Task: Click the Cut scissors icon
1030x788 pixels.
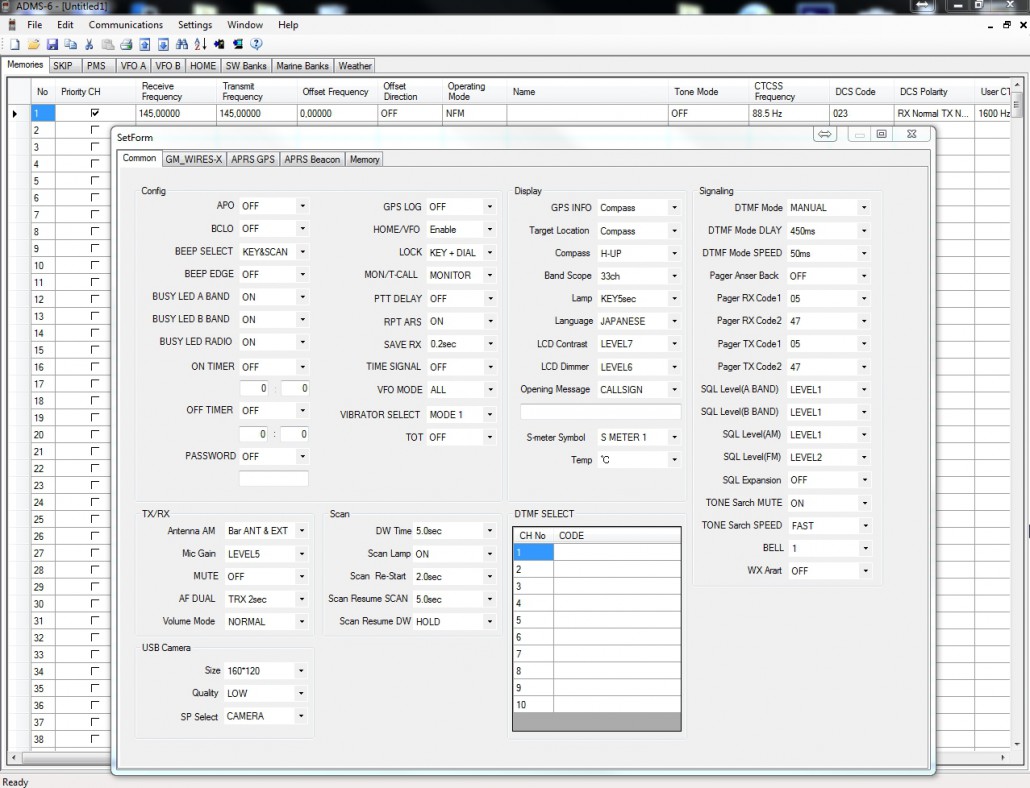Action: (89, 44)
